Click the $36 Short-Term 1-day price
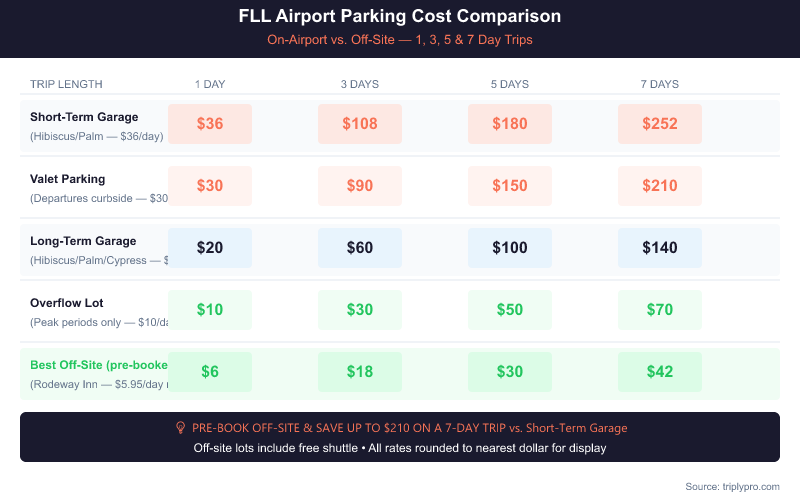 [210, 124]
